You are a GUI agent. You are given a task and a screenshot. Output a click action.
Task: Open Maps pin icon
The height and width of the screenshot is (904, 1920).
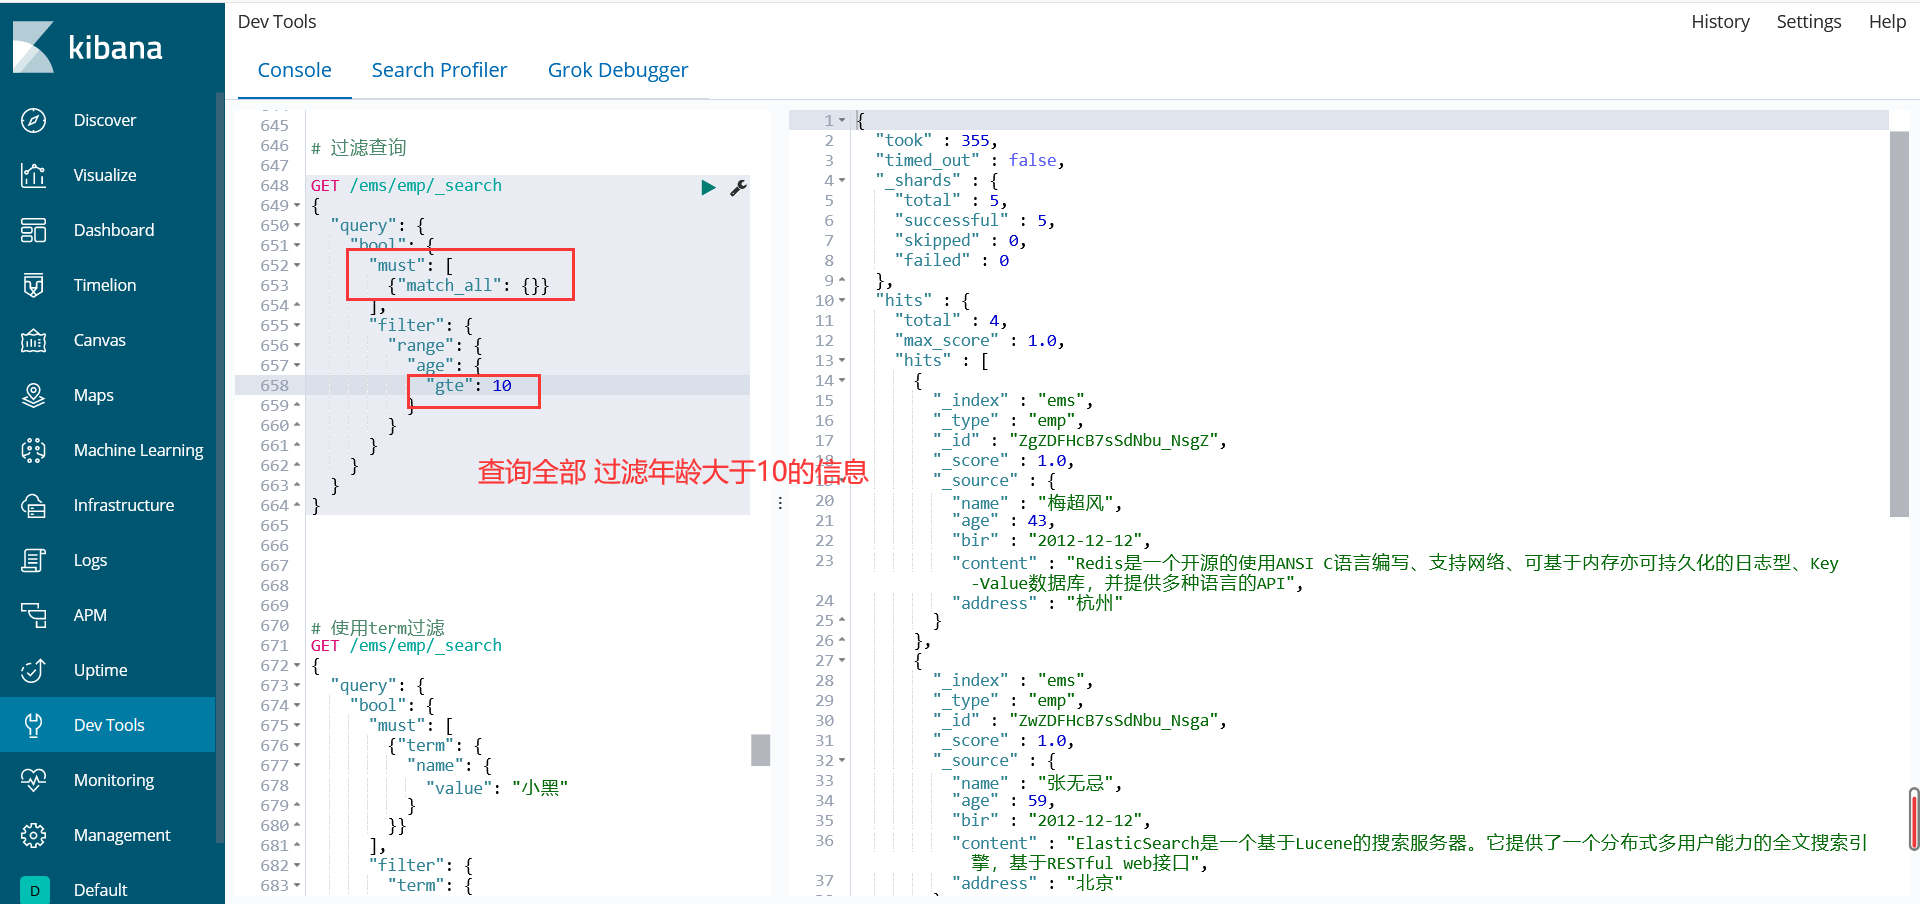click(33, 395)
